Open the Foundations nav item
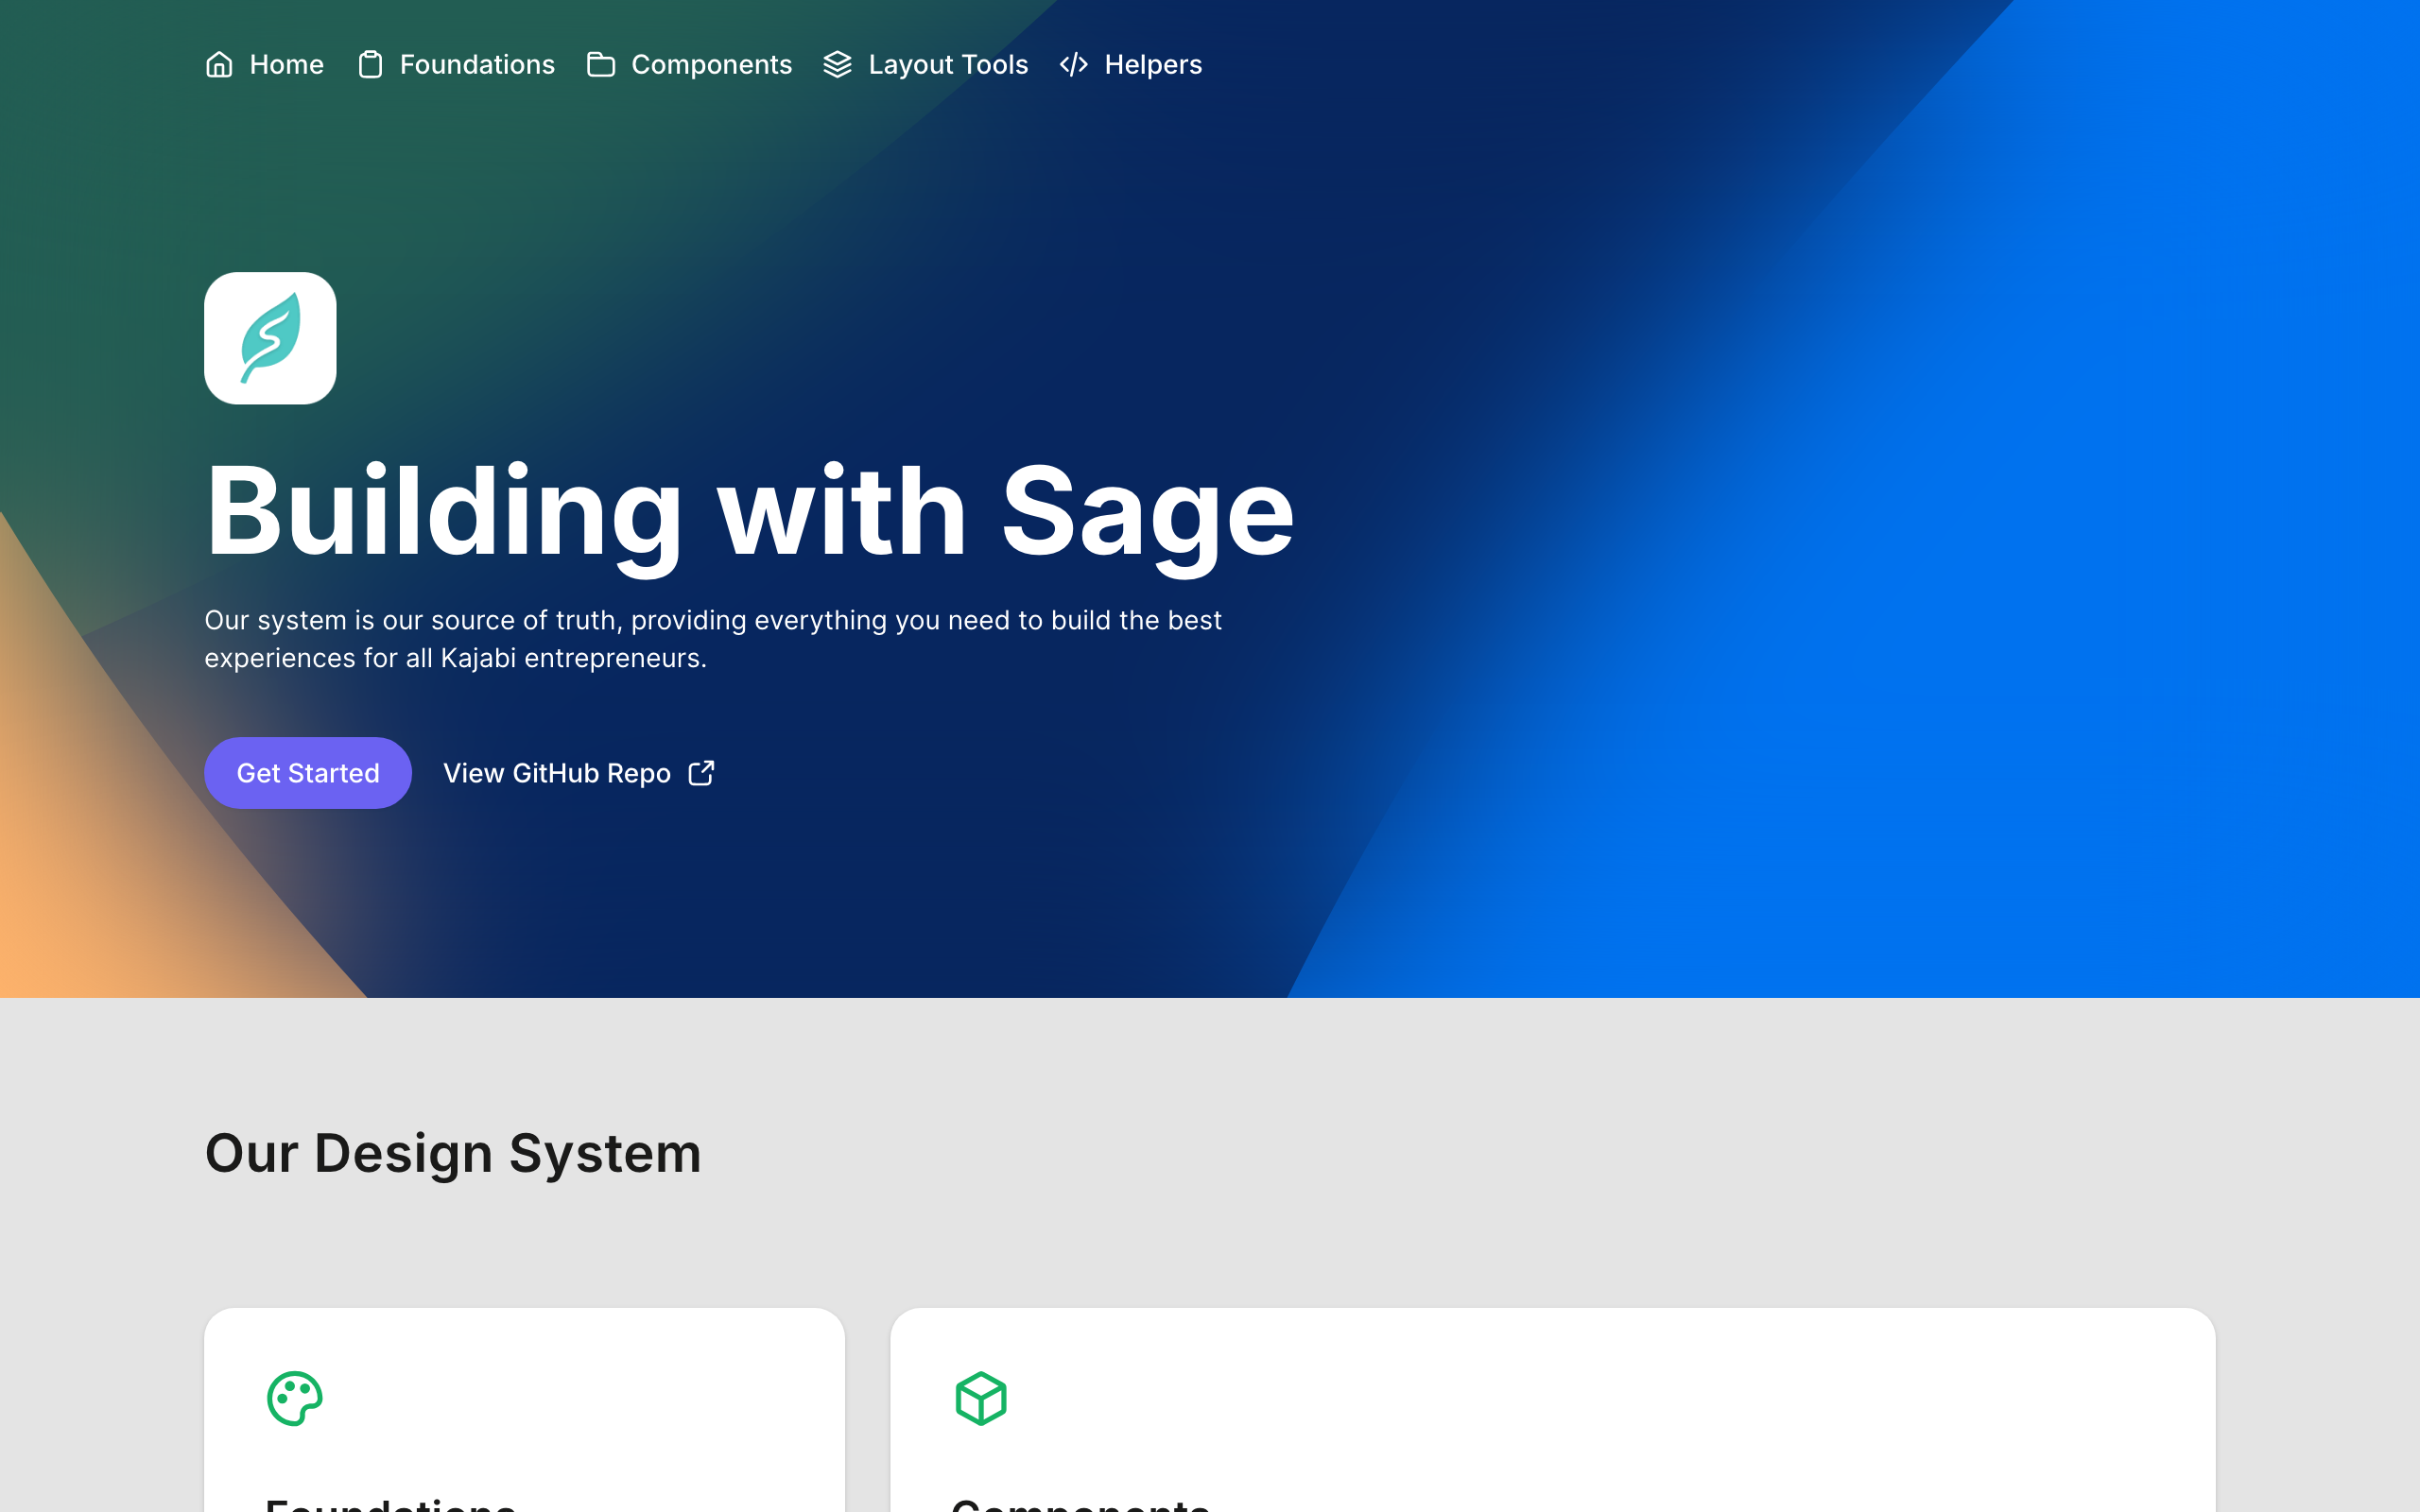Screen dimensions: 2420x1512 point(456,65)
